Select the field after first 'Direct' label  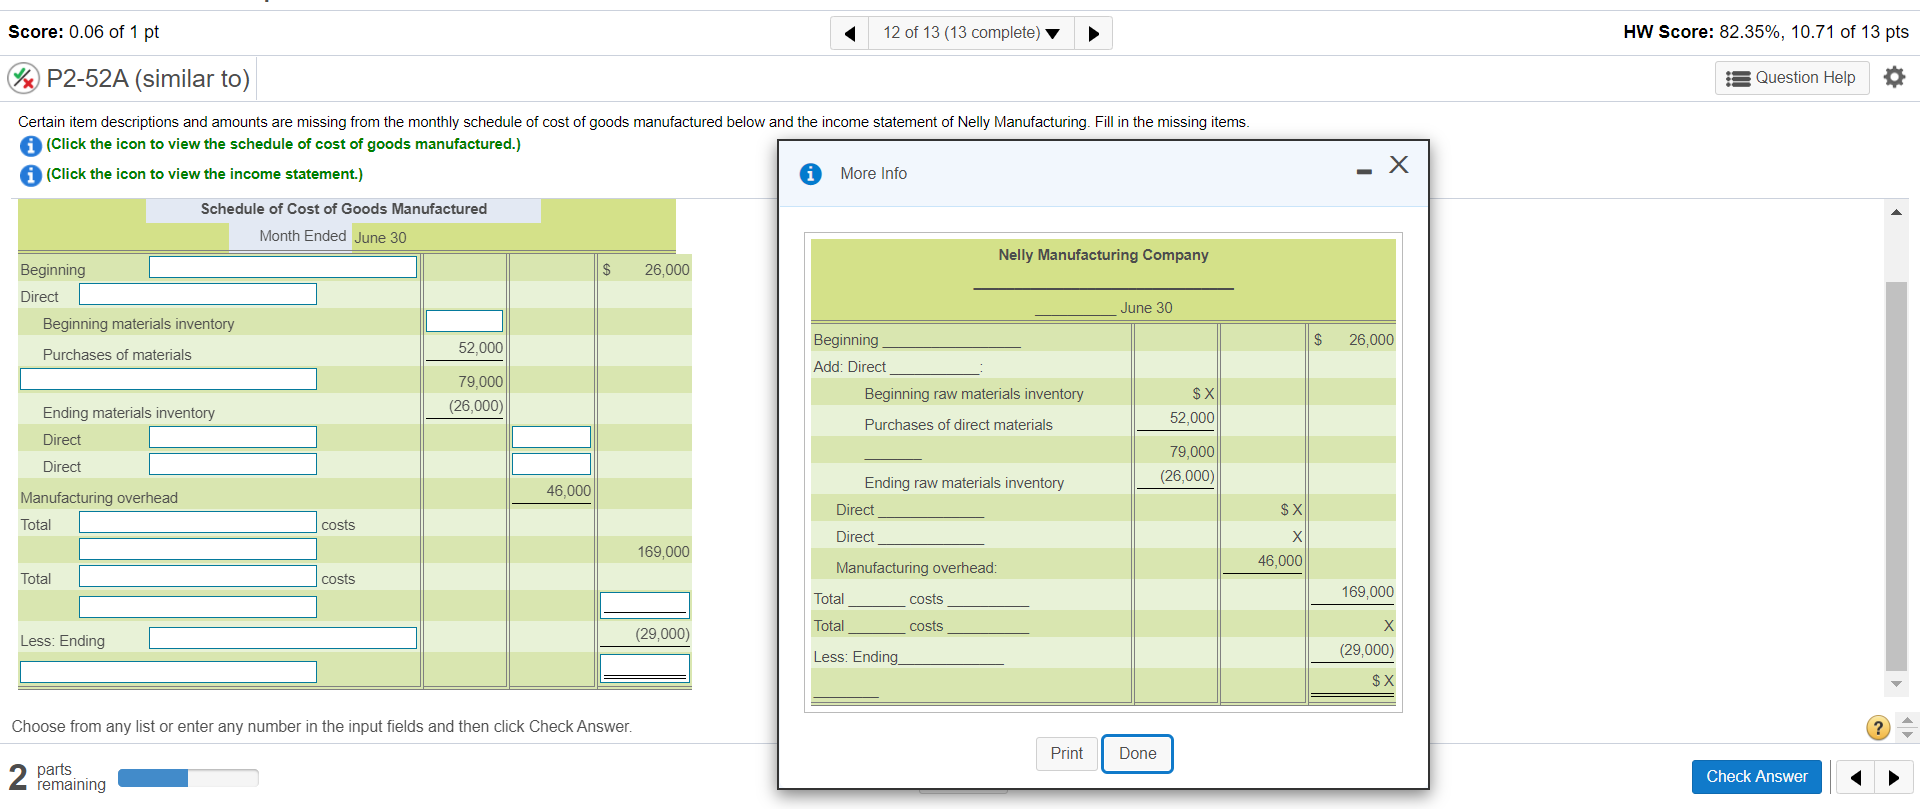198,294
